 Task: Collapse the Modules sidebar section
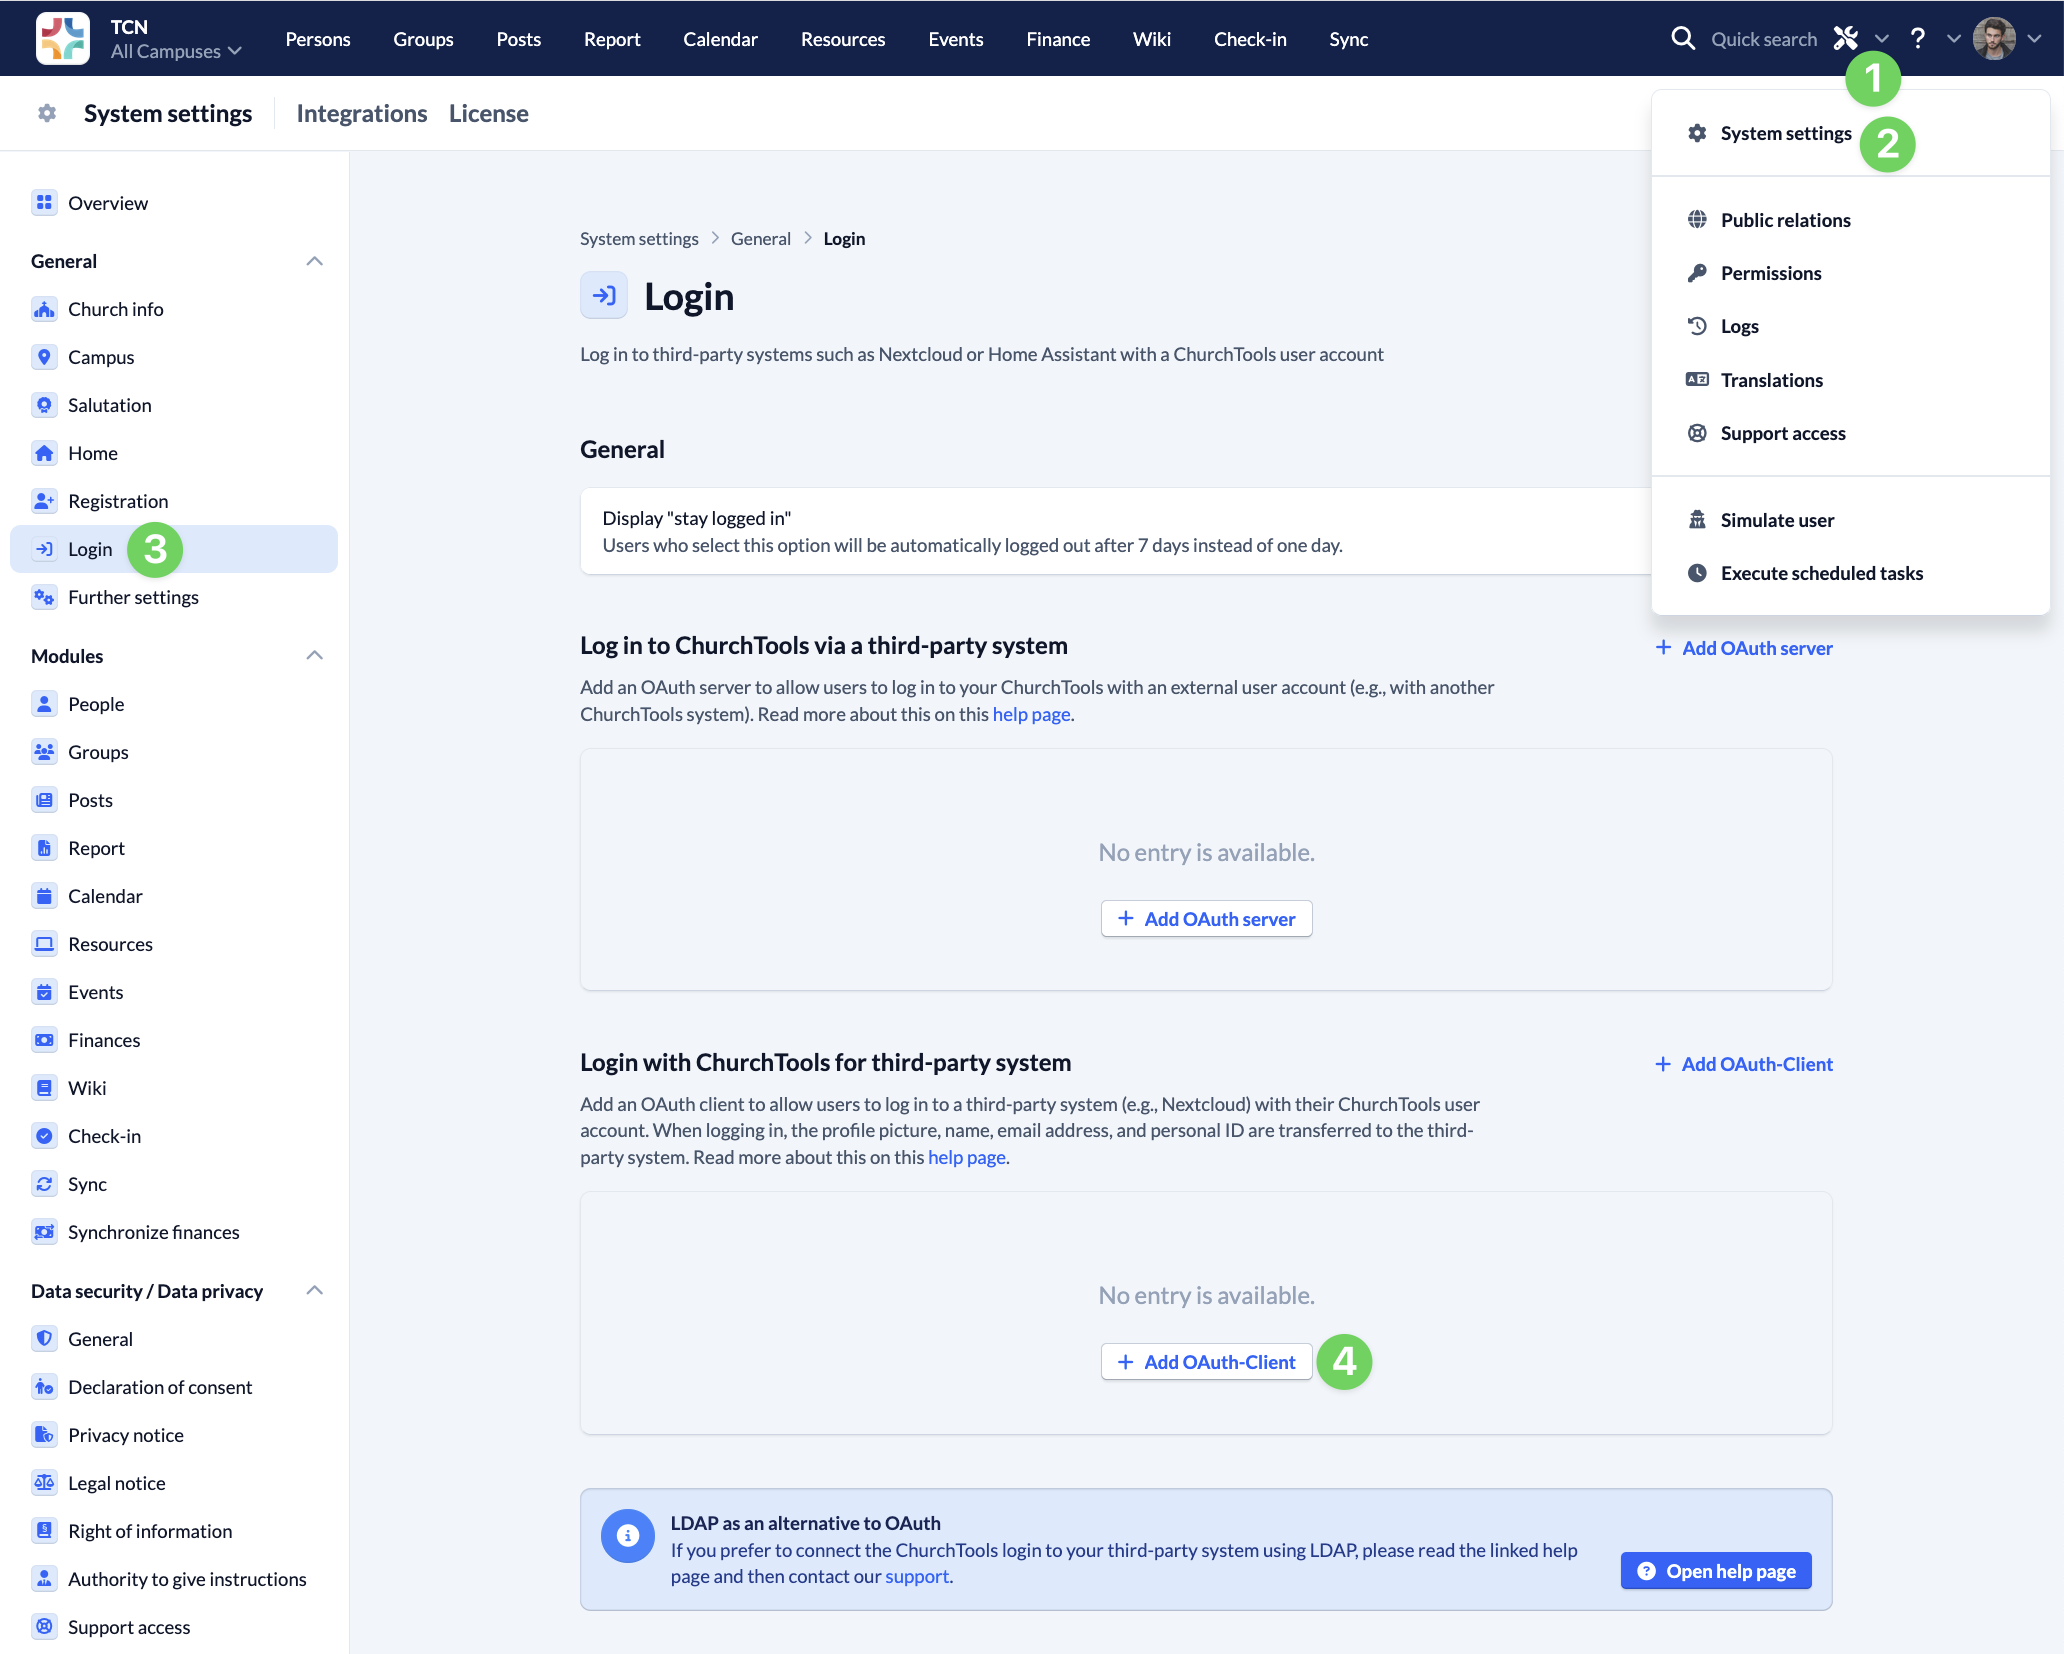[x=314, y=656]
